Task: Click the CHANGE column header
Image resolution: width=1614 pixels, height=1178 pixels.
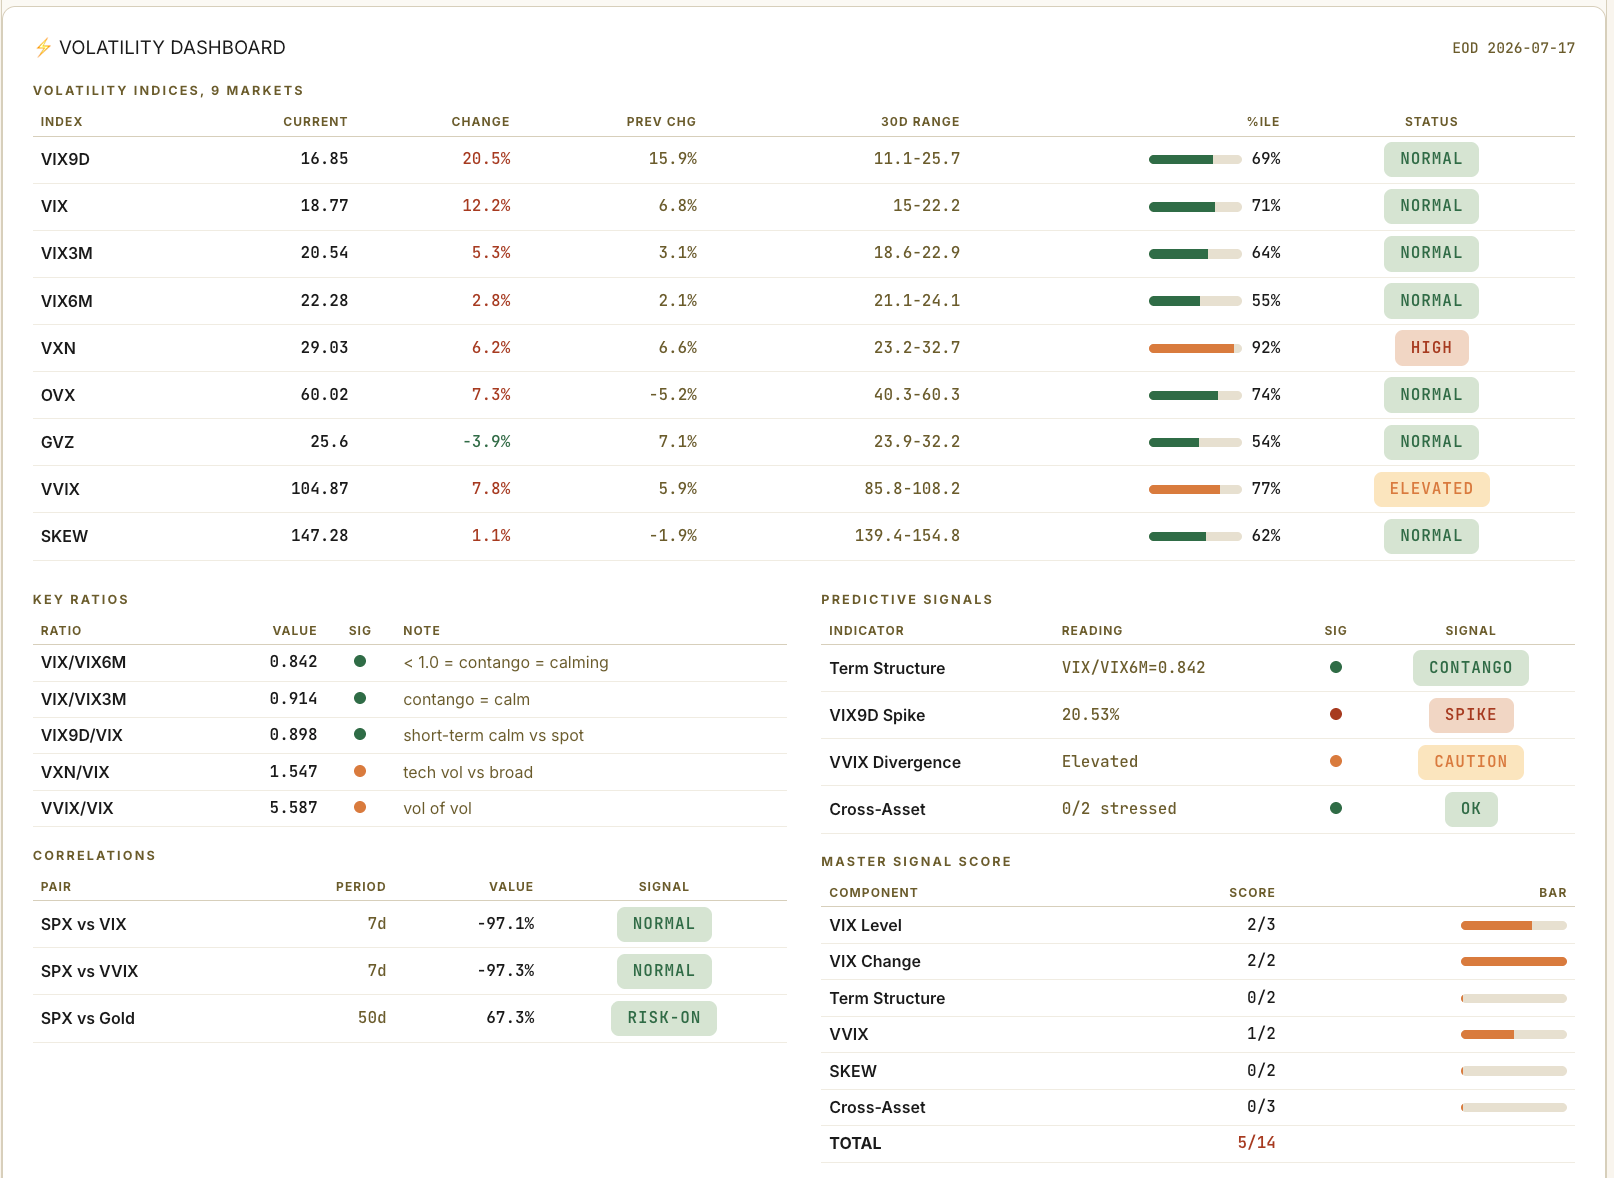Action: 480,122
